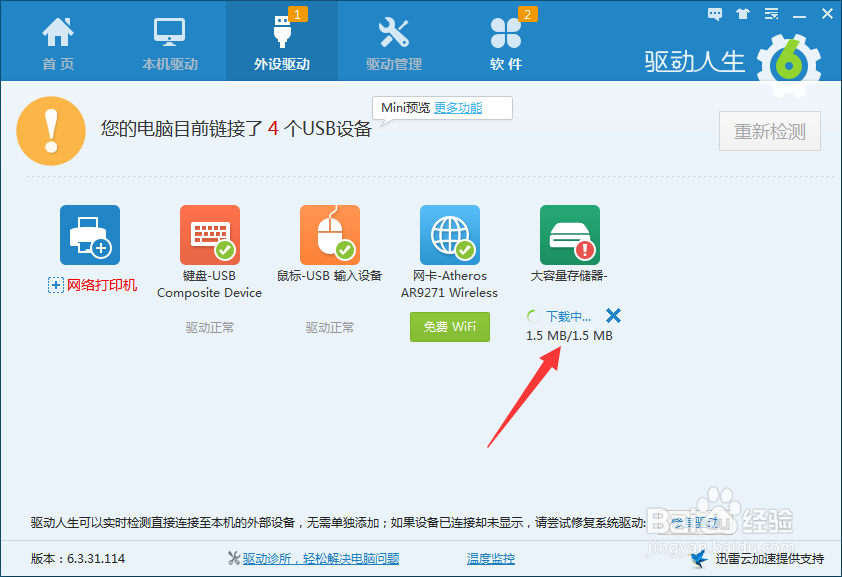Click the 迅雷云加速提供支持 text
Viewport: 842px width, 577px height.
[x=770, y=559]
